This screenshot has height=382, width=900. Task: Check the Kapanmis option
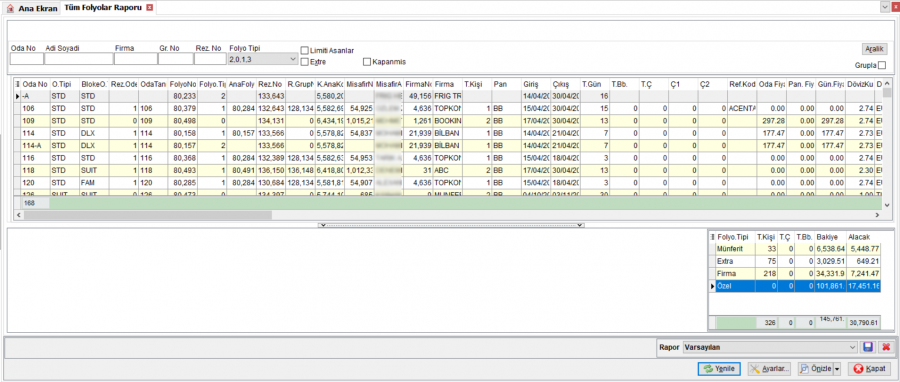[x=367, y=61]
